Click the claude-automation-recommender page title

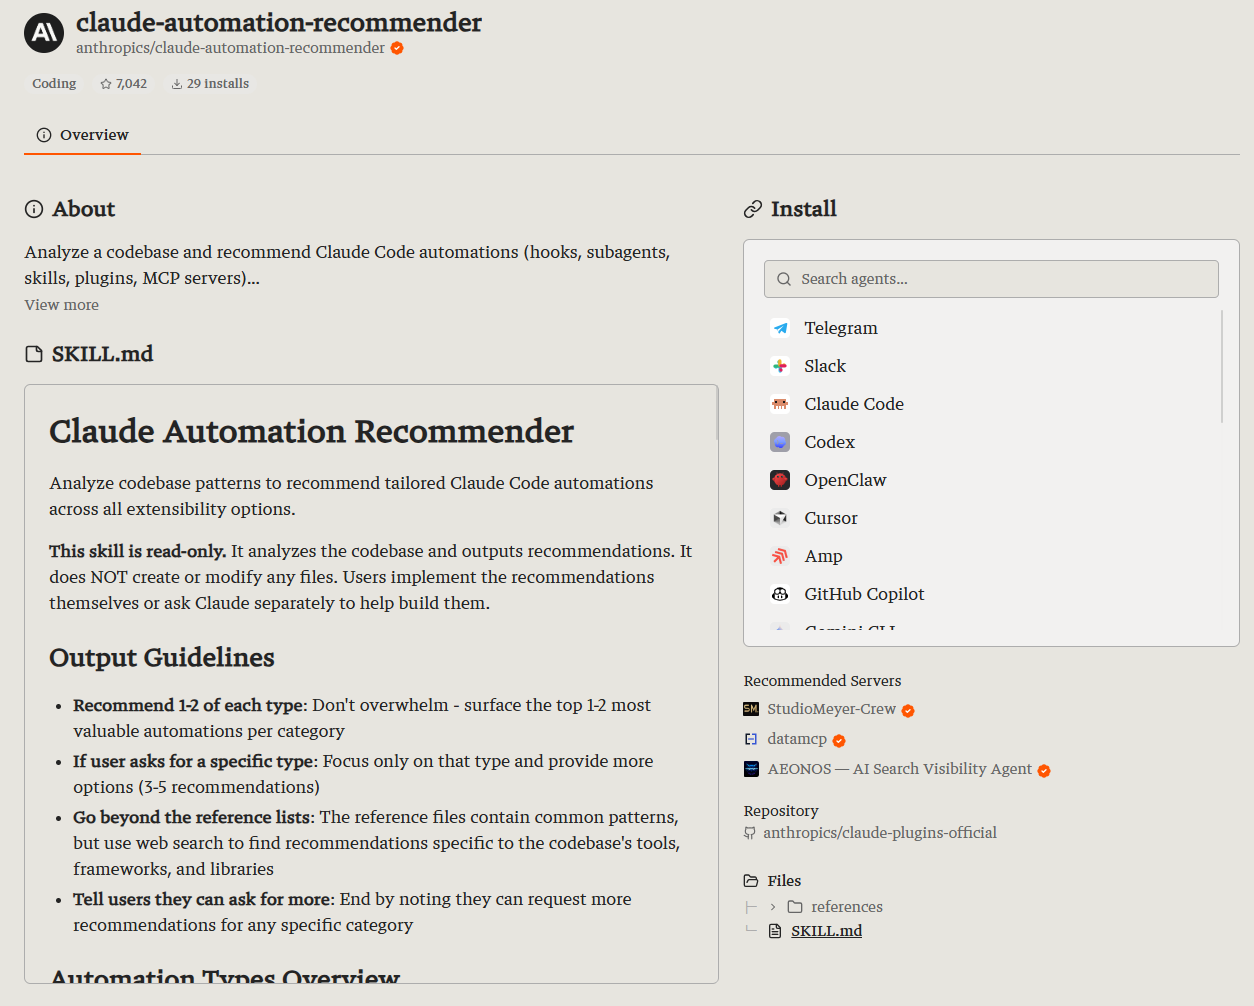[x=279, y=22]
